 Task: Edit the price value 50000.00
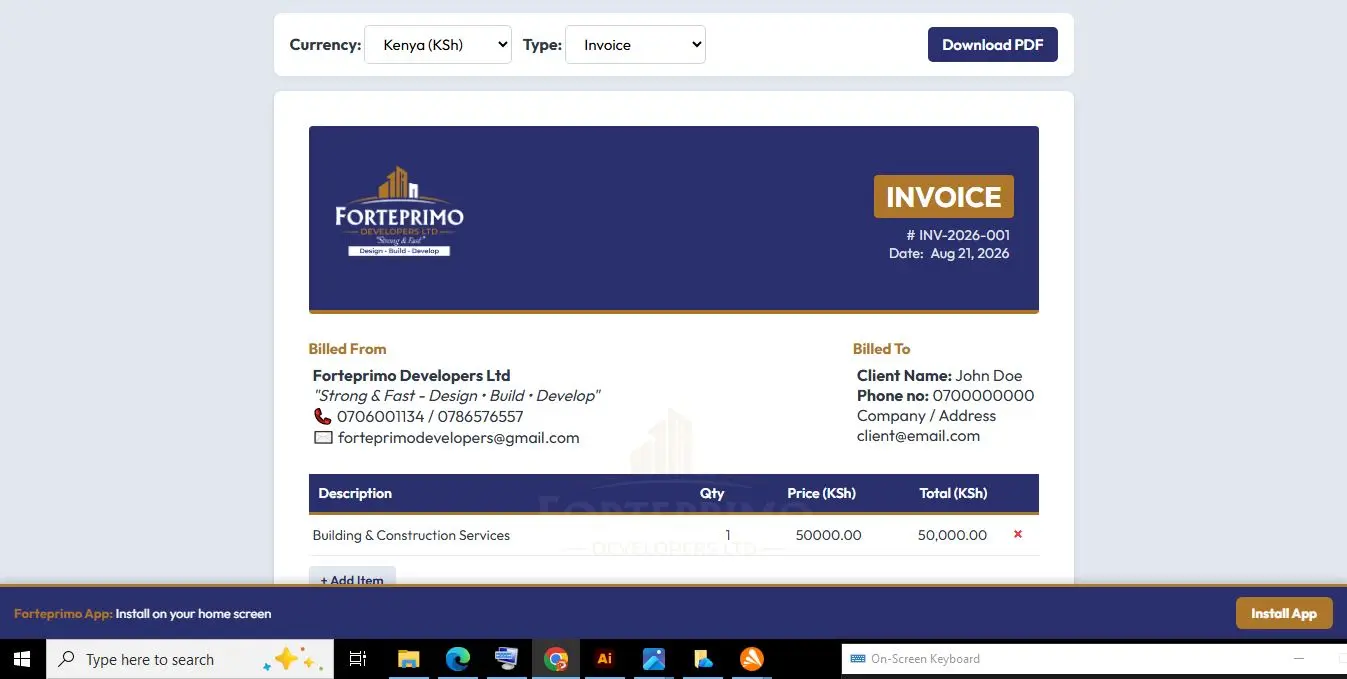(x=828, y=535)
